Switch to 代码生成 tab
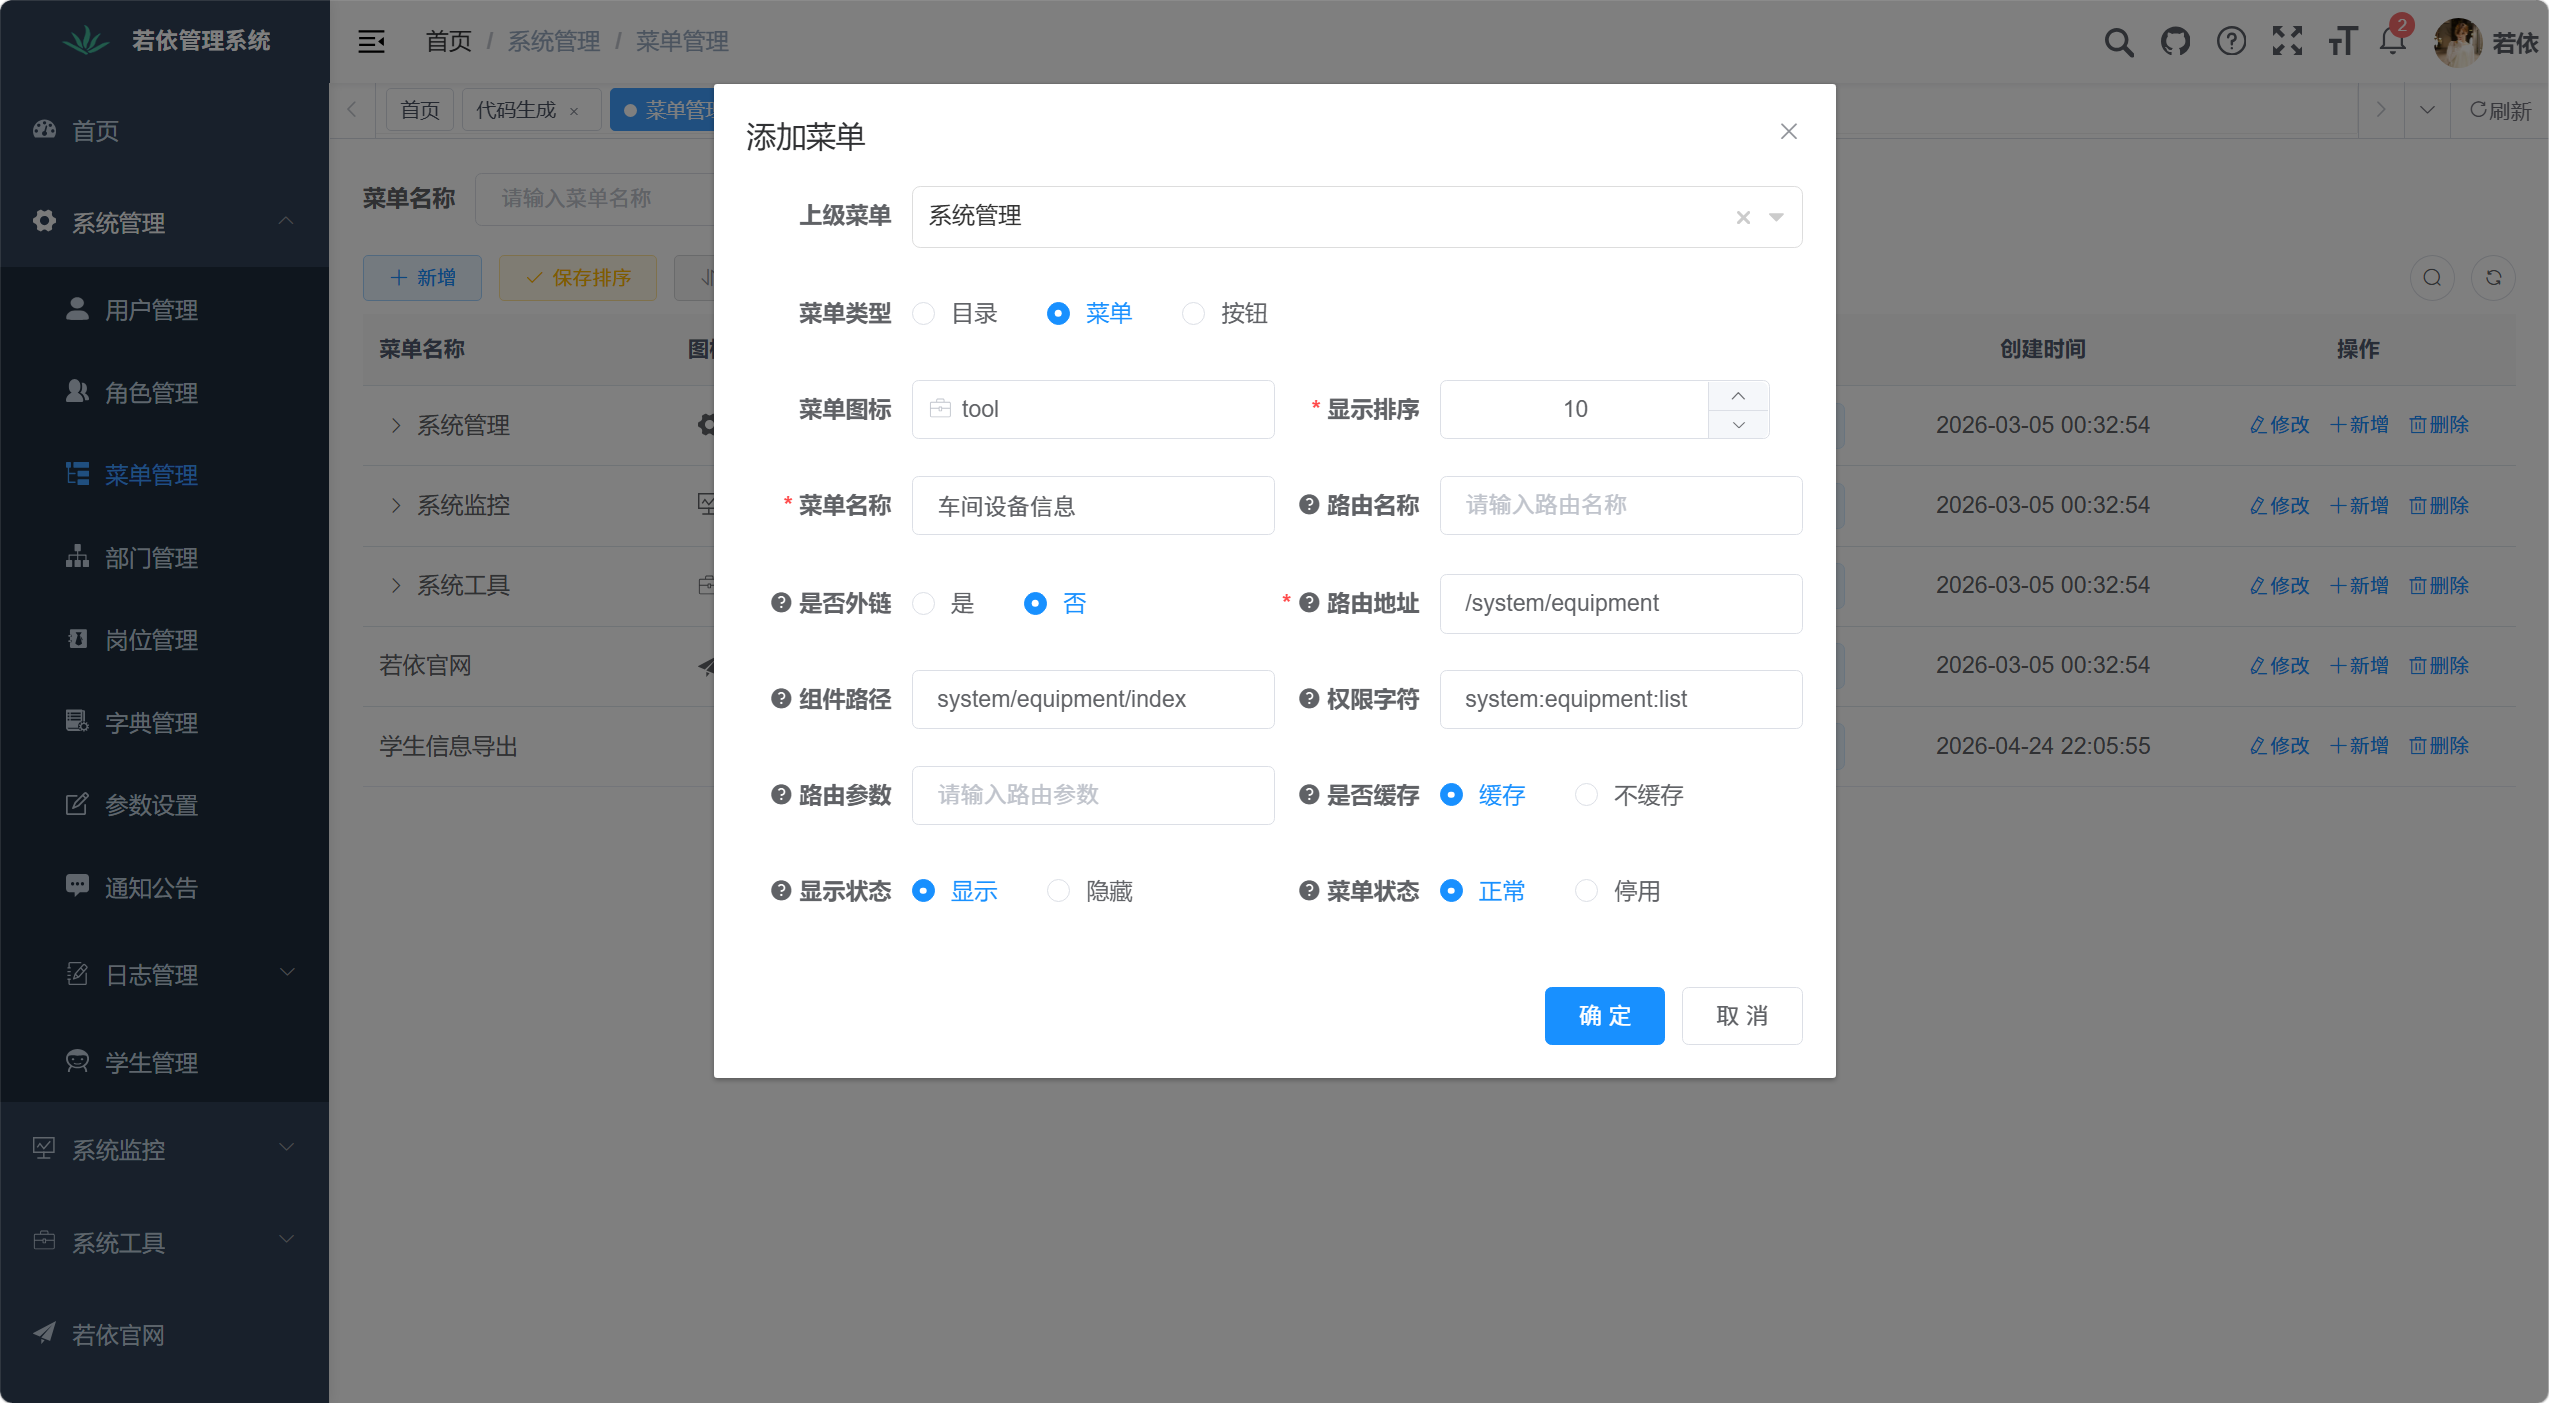Image resolution: width=2549 pixels, height=1403 pixels. tap(516, 110)
